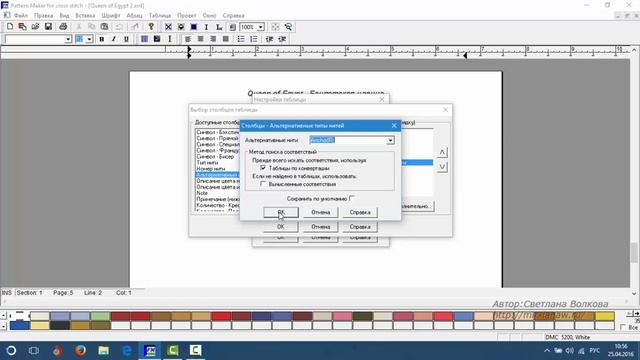Click the Print icon in the toolbar
Screen dimensions: 640x360
63,27
